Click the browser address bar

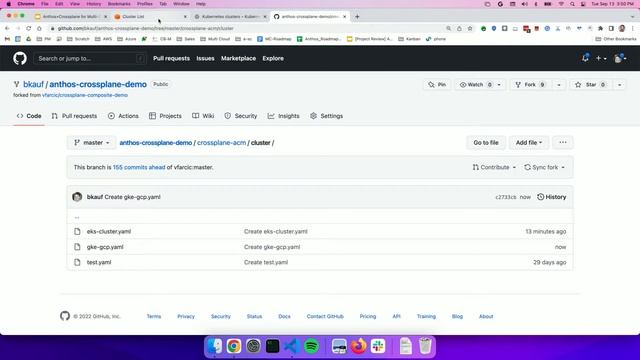[x=245, y=29]
